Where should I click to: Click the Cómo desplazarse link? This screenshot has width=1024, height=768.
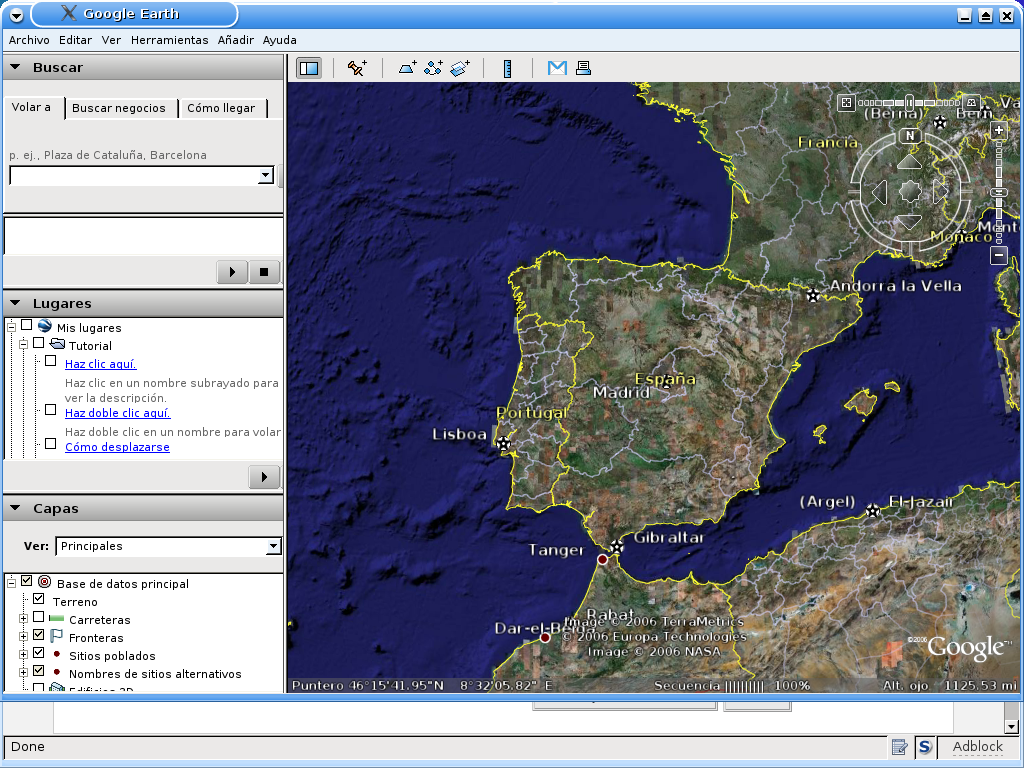(x=117, y=447)
